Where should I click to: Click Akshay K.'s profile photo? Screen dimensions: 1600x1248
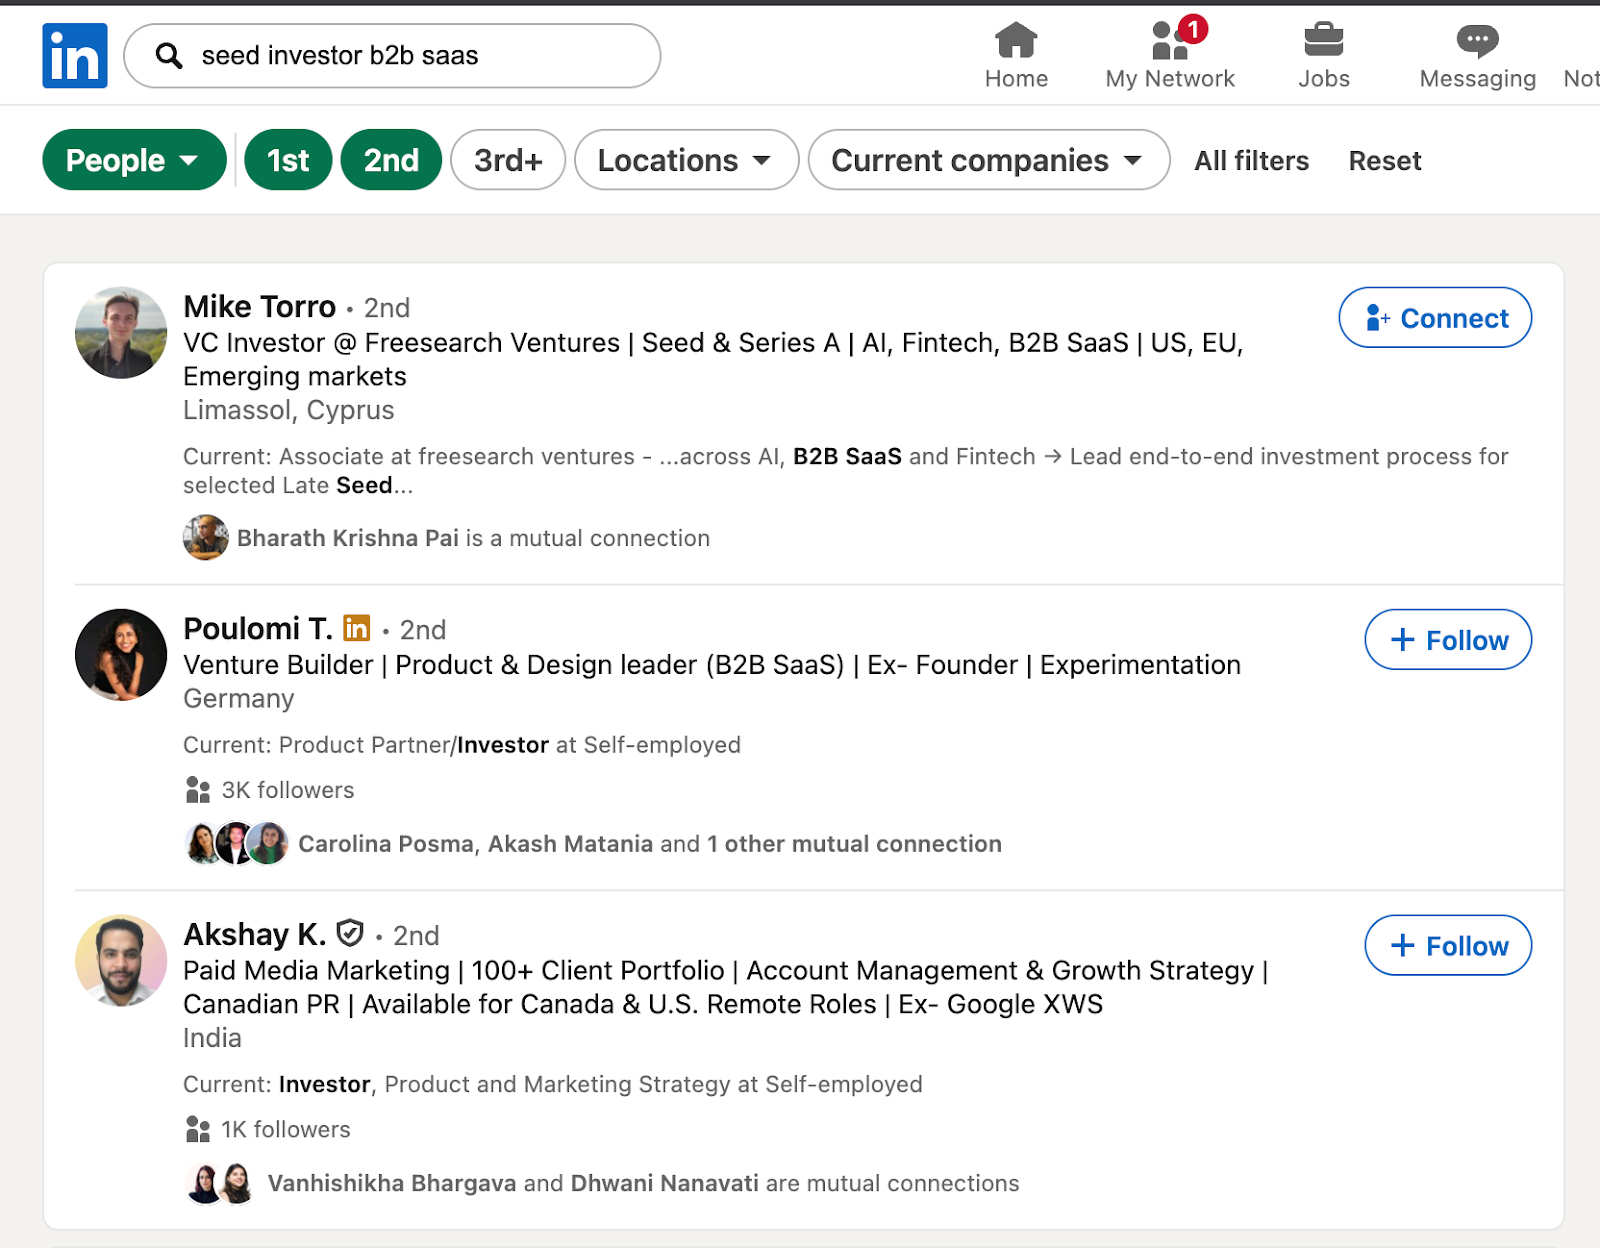click(121, 960)
